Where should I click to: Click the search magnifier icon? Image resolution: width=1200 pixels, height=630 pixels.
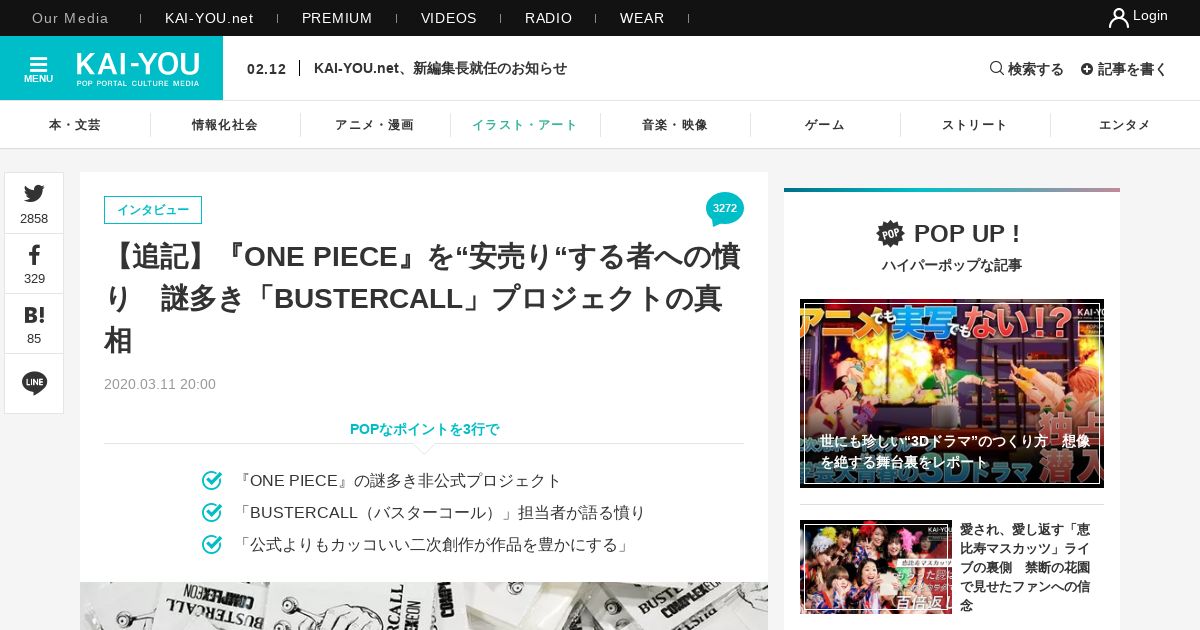pos(996,68)
